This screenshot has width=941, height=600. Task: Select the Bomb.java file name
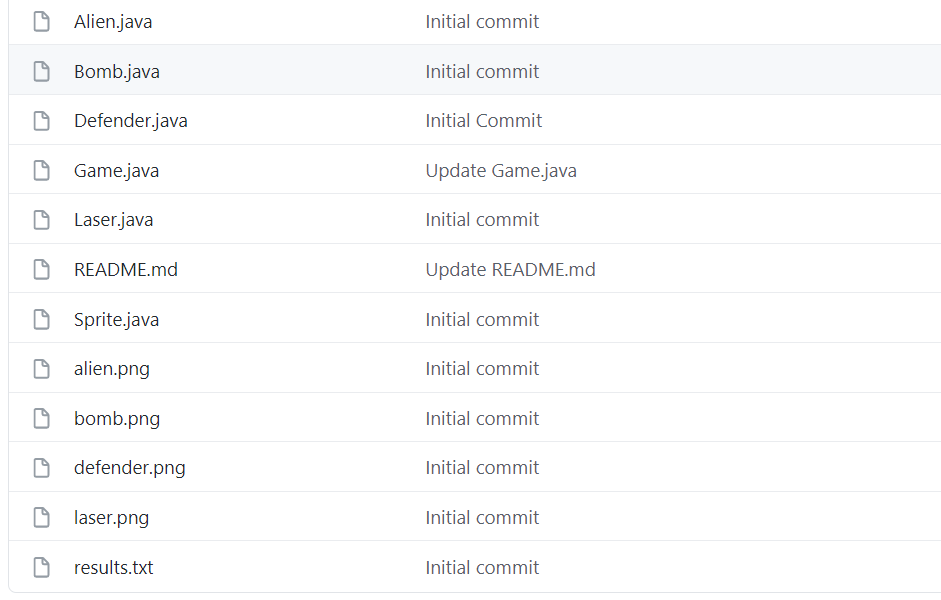117,71
